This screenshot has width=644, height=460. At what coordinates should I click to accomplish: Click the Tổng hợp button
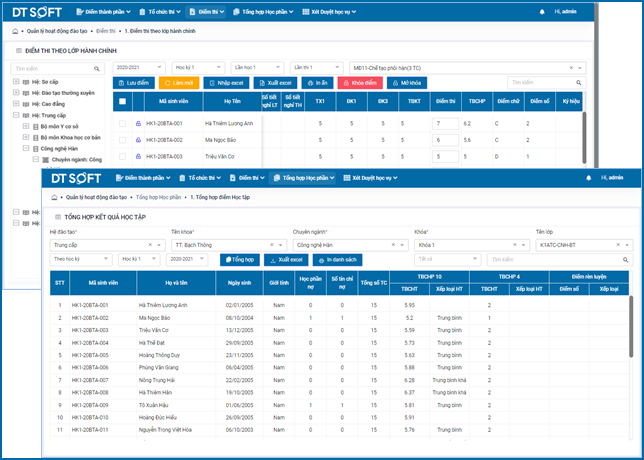click(x=240, y=260)
